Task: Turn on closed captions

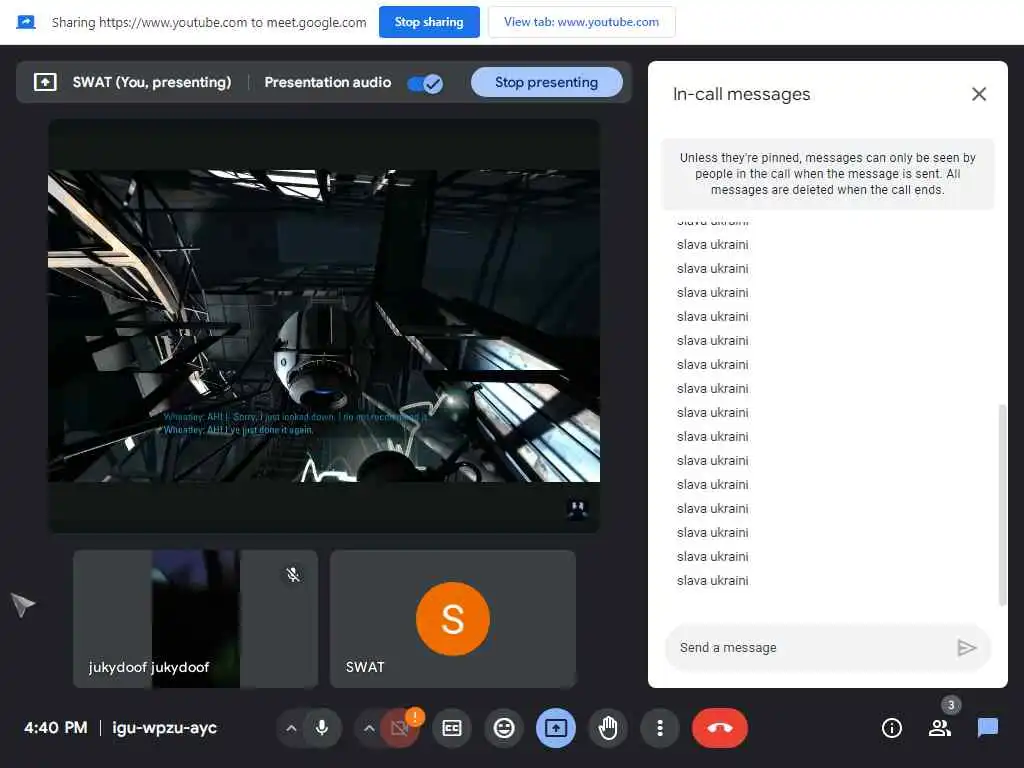Action: [x=452, y=728]
